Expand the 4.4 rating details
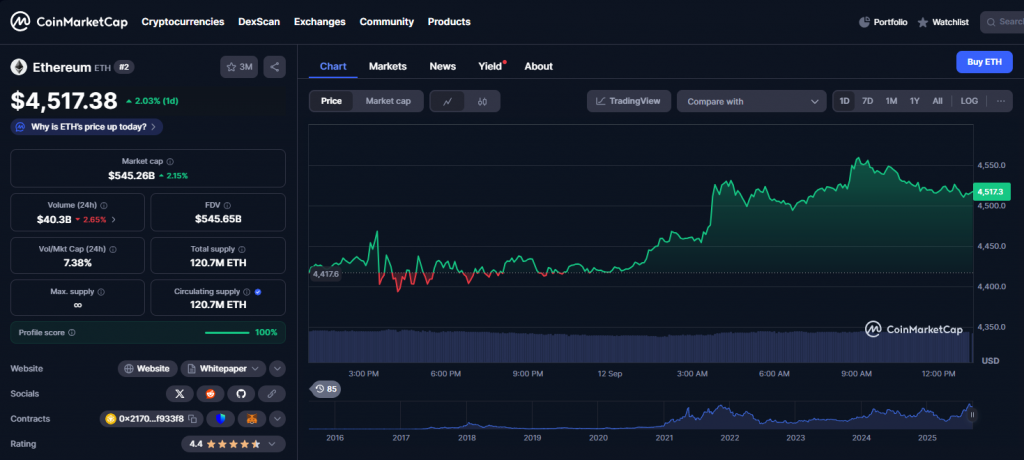This screenshot has width=1024, height=460. pos(233,444)
